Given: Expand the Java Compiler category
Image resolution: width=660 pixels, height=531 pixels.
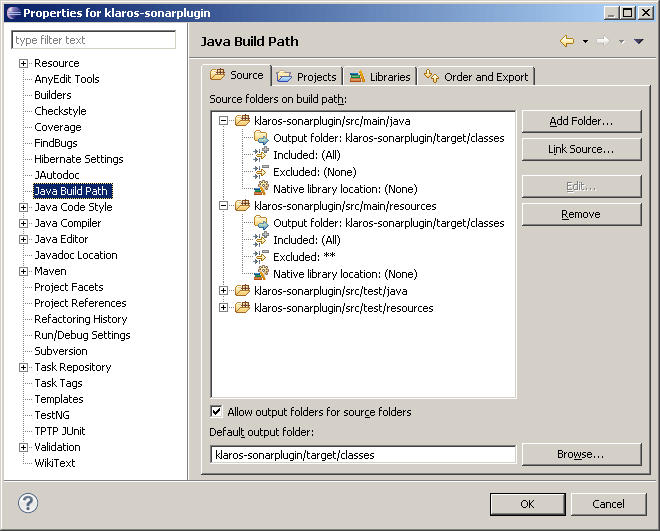Looking at the screenshot, I should [24, 223].
